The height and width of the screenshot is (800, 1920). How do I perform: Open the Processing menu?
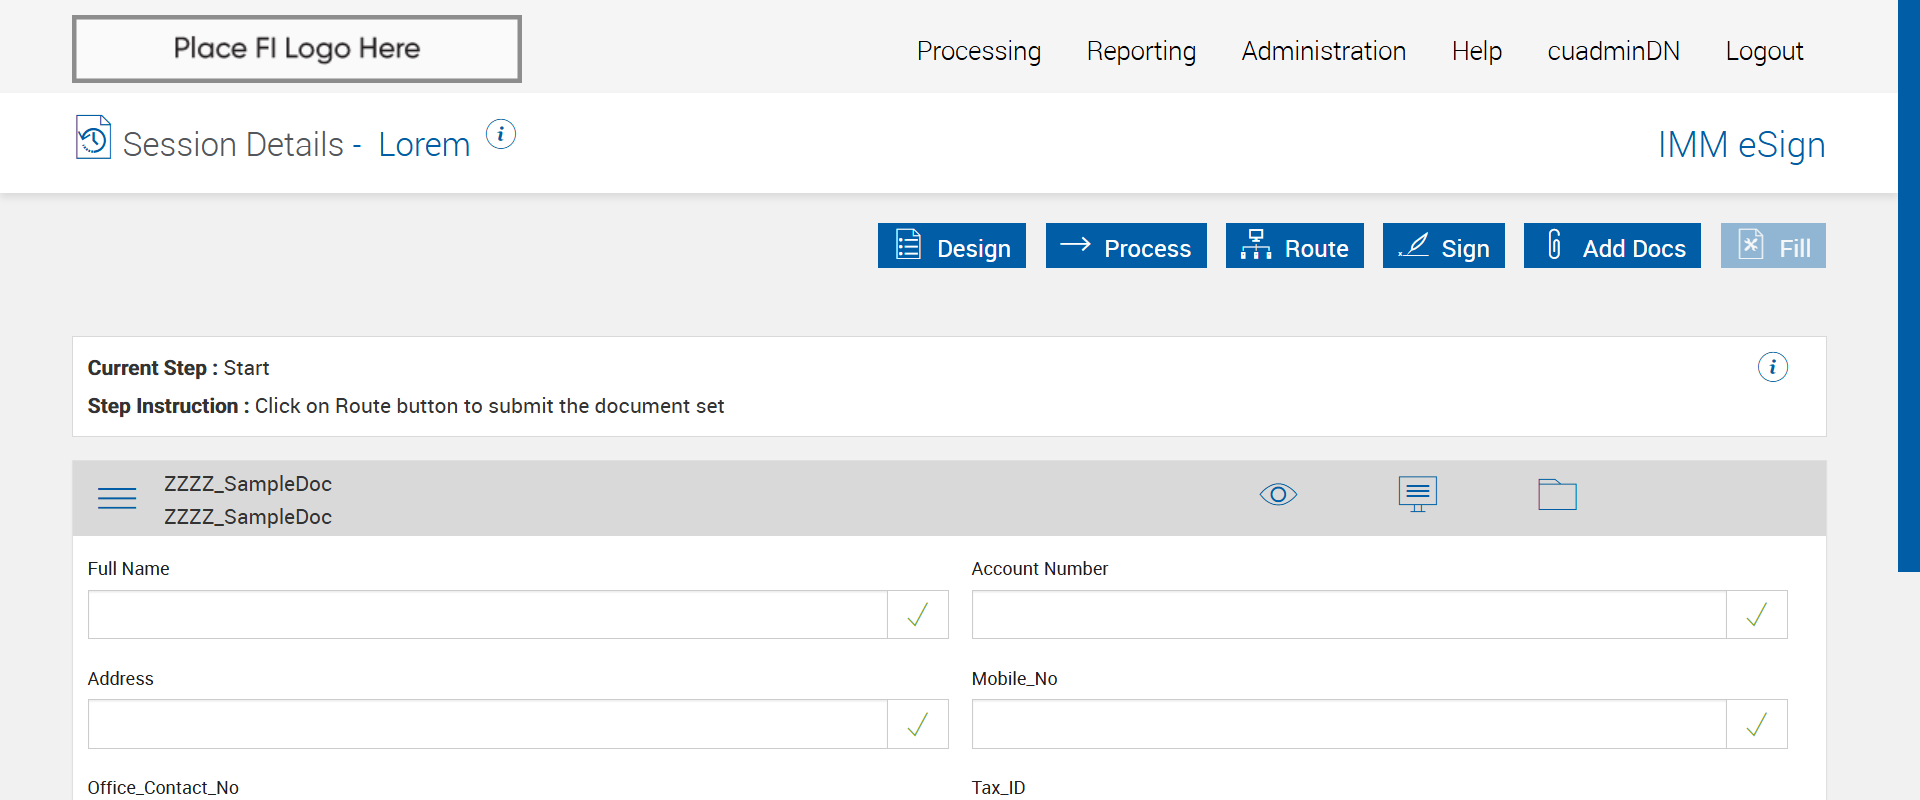[x=978, y=51]
